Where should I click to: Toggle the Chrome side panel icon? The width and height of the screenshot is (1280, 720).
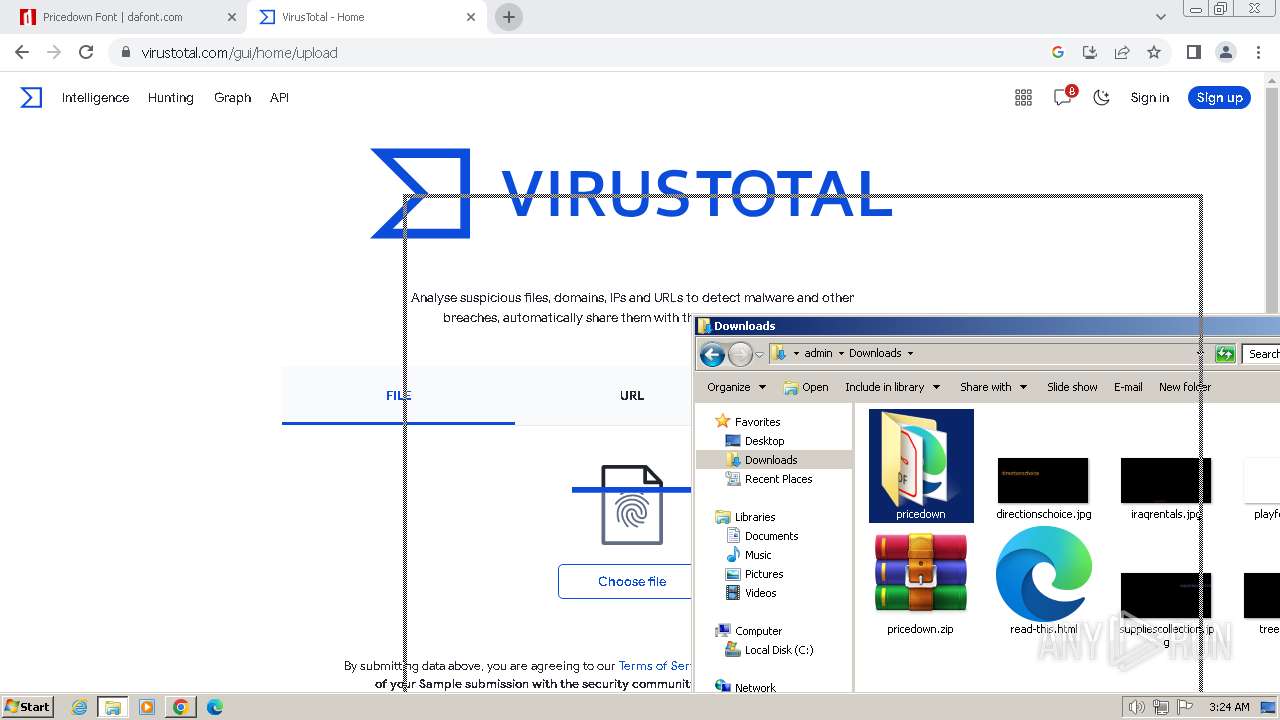coord(1193,52)
